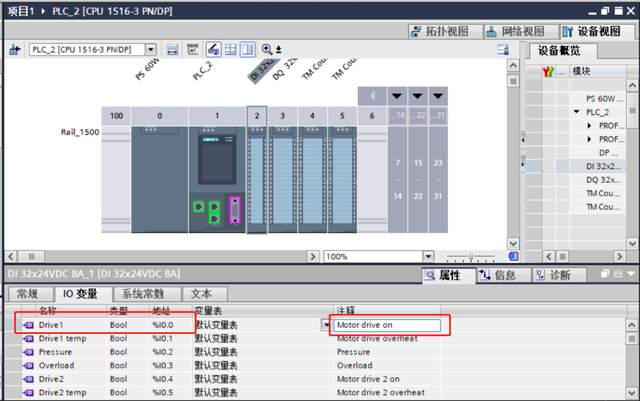The width and height of the screenshot is (640, 401).
Task: Toggle the horizontal split editor layout icon
Action: click(231, 50)
